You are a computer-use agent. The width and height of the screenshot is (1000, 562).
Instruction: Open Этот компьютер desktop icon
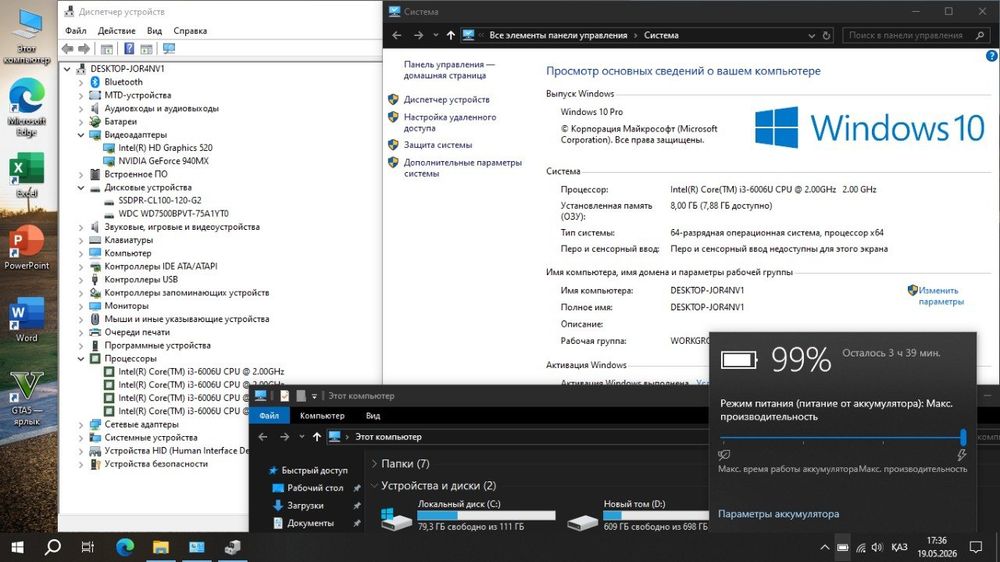(27, 36)
